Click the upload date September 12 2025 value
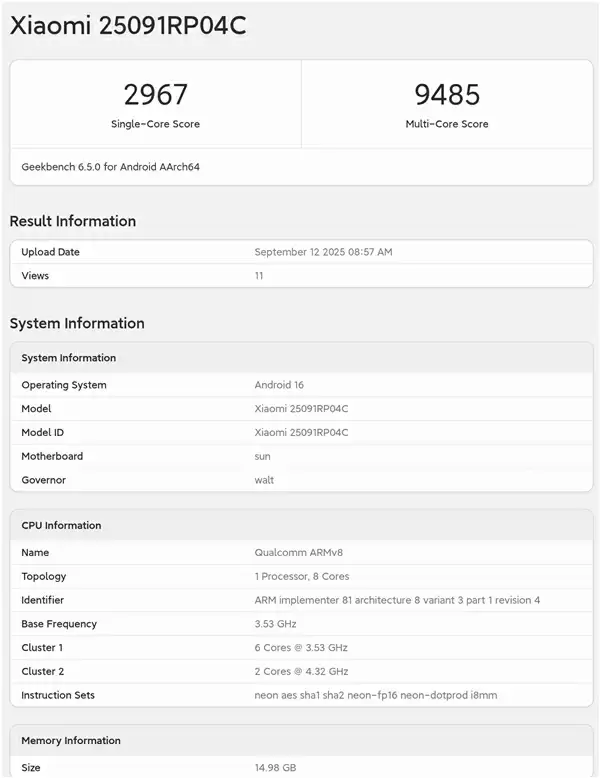600x778 pixels. pyautogui.click(x=323, y=252)
